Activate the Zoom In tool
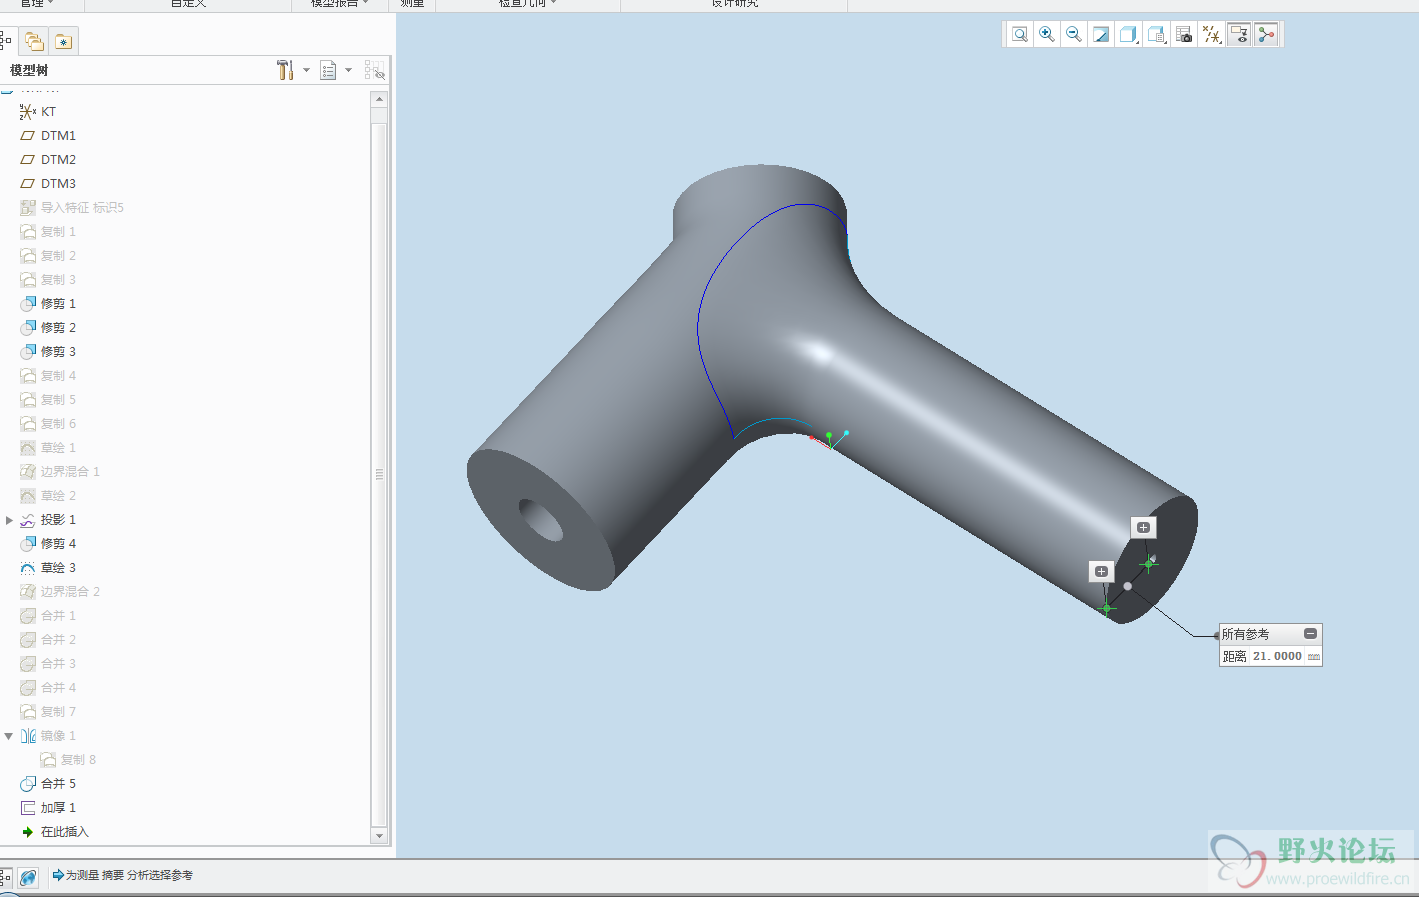 [1047, 35]
